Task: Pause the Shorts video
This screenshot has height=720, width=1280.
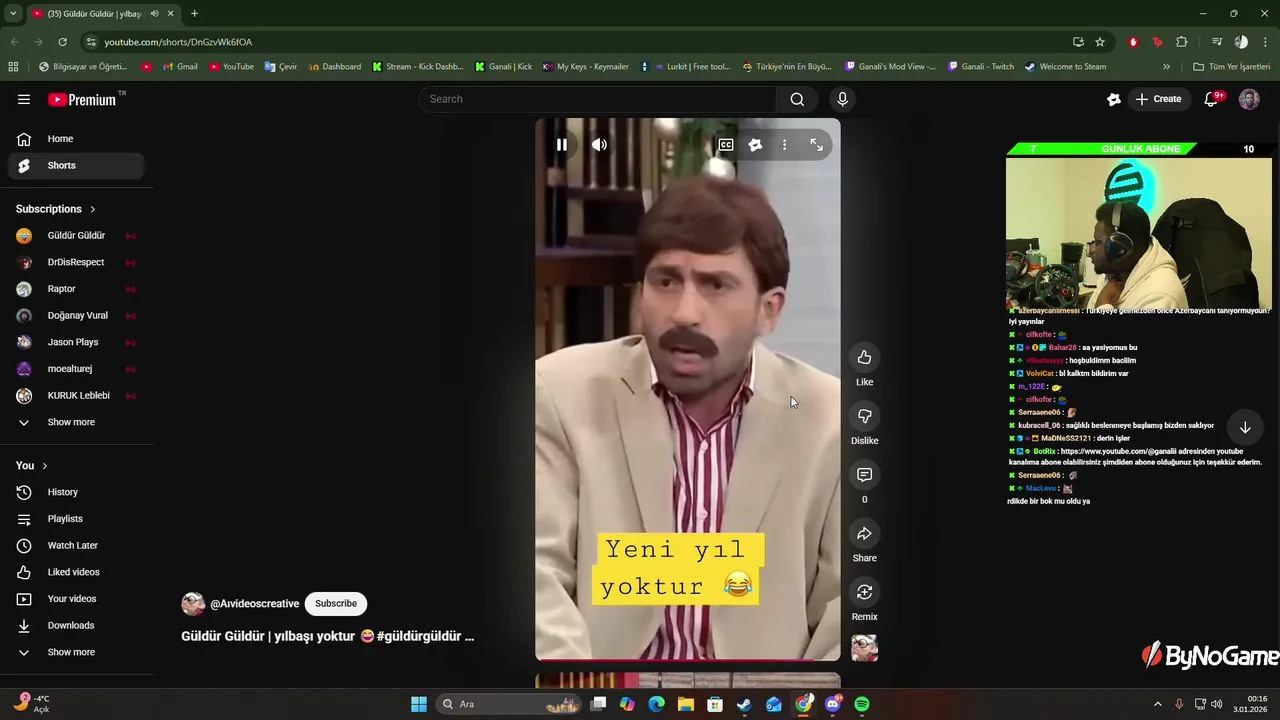Action: (x=562, y=145)
